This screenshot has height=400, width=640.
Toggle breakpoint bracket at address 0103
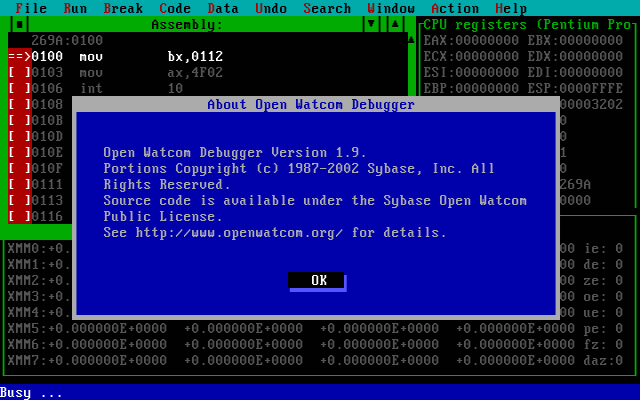coord(20,72)
